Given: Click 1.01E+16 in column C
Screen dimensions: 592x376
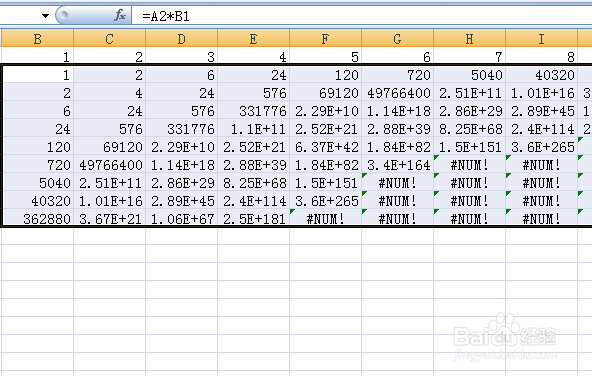Looking at the screenshot, I should pos(109,201).
